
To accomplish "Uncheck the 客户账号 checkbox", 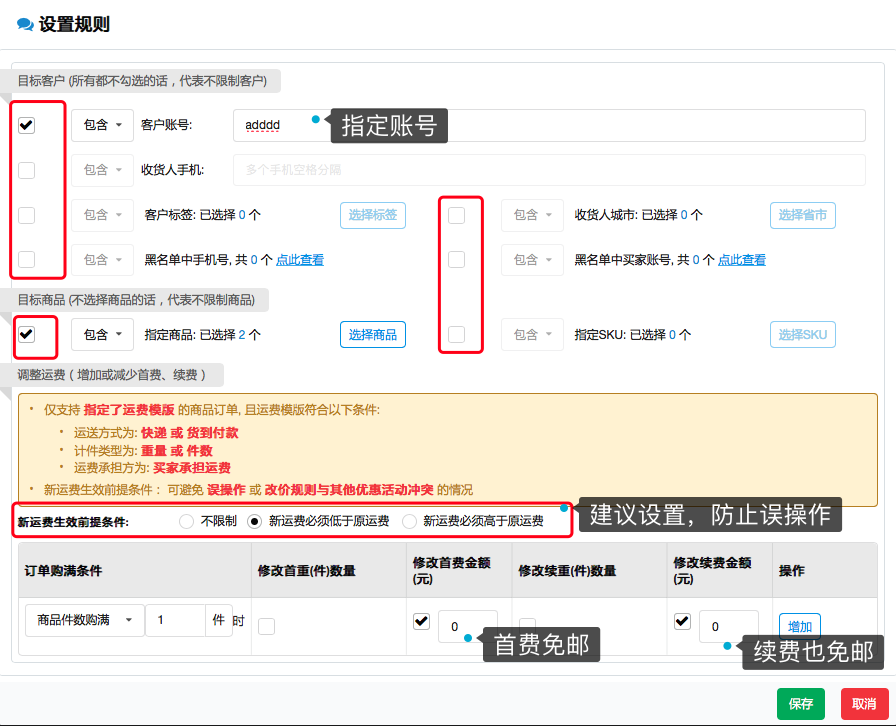I will 27,126.
